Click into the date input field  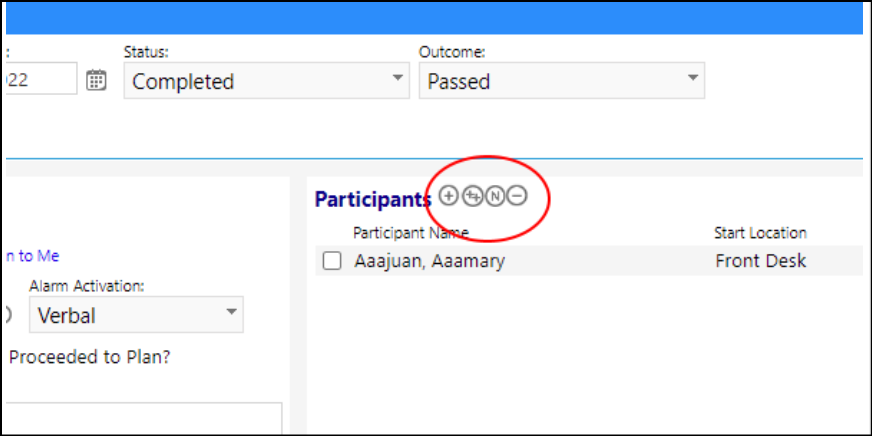40,78
